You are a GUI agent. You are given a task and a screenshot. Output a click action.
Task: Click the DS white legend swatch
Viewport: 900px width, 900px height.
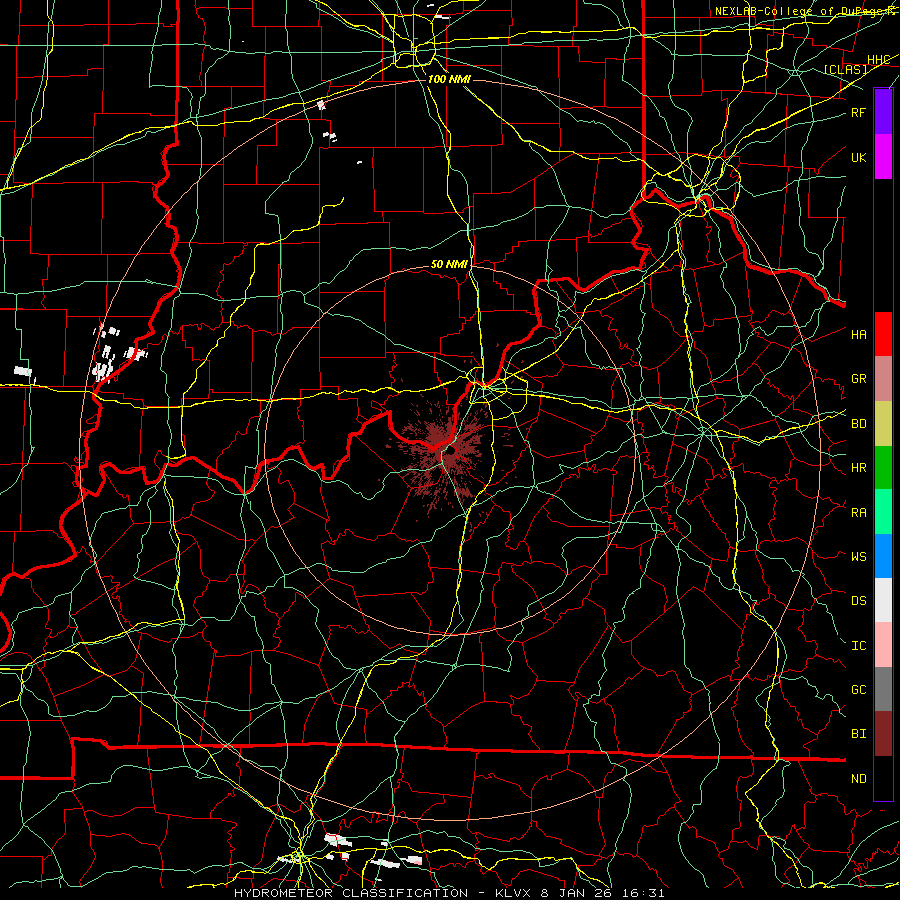pos(883,600)
